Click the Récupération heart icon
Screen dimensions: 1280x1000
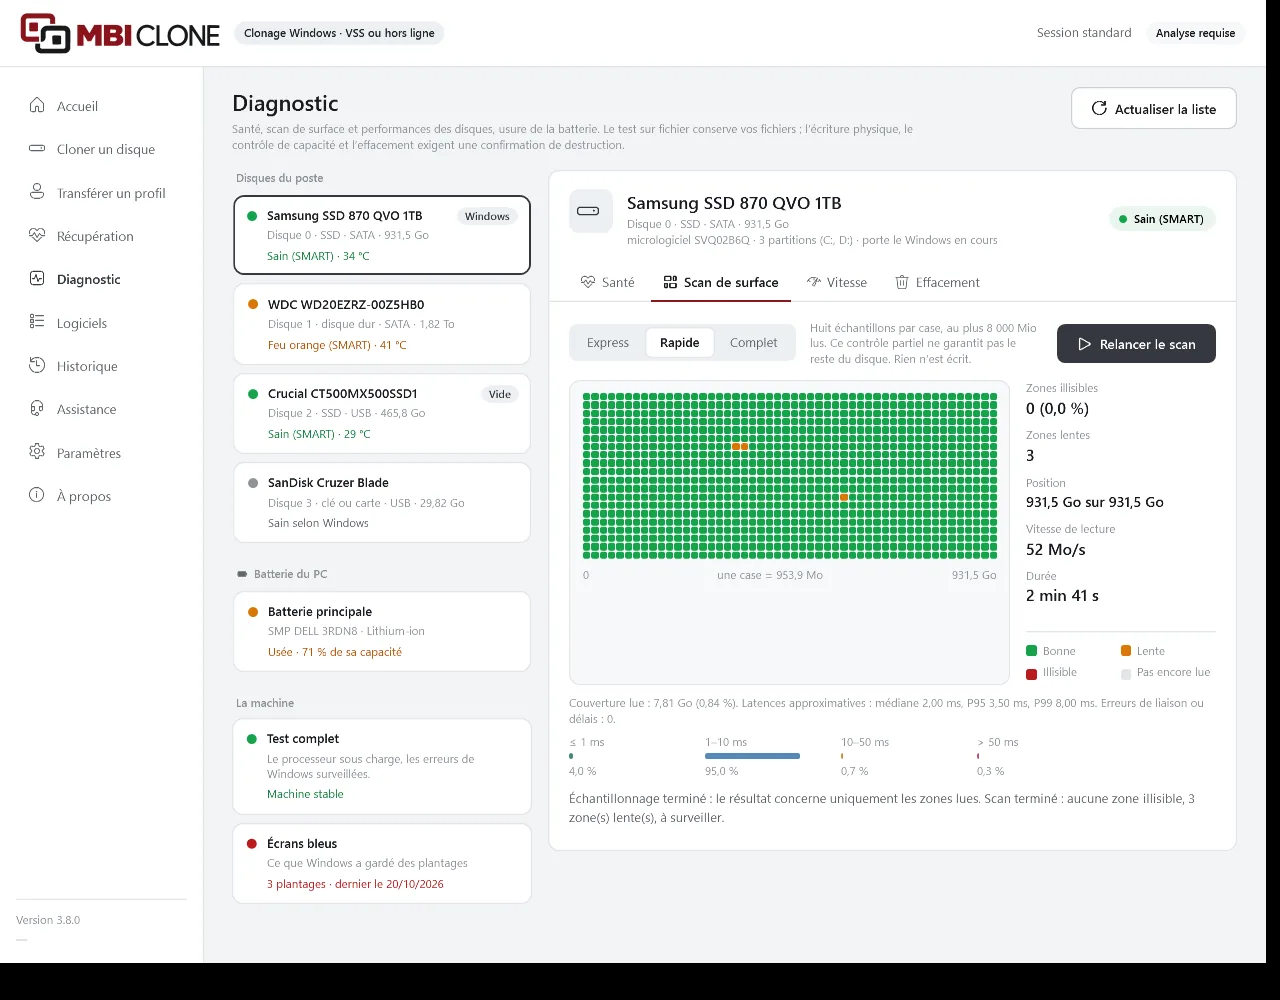coord(37,236)
